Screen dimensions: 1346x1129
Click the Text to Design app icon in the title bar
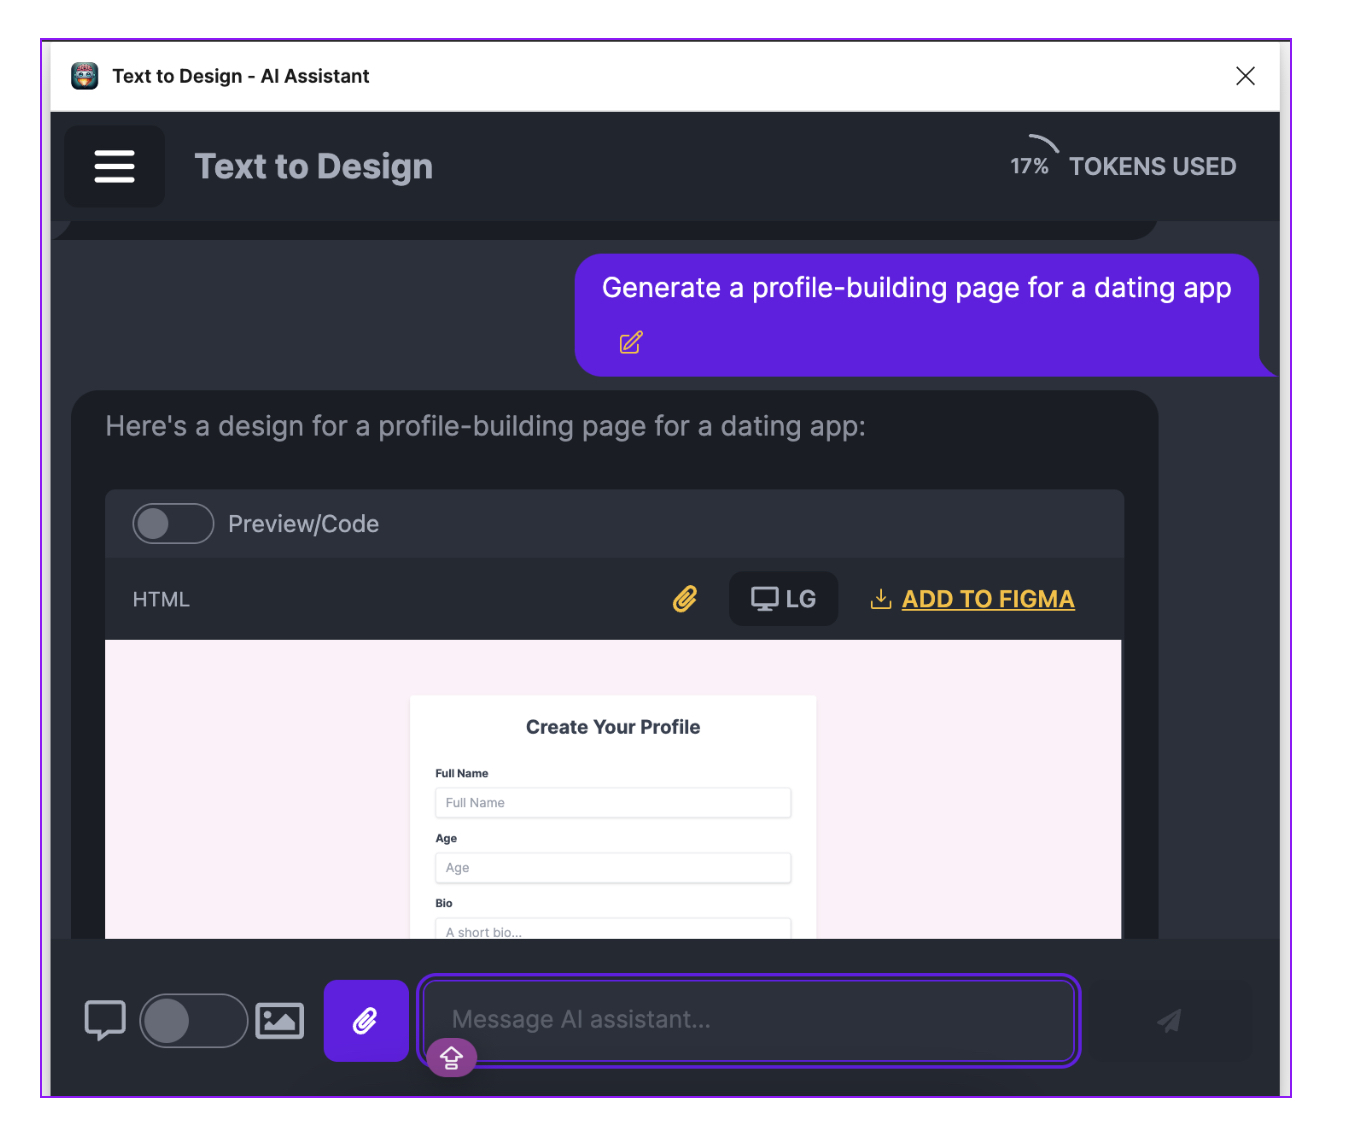(84, 75)
